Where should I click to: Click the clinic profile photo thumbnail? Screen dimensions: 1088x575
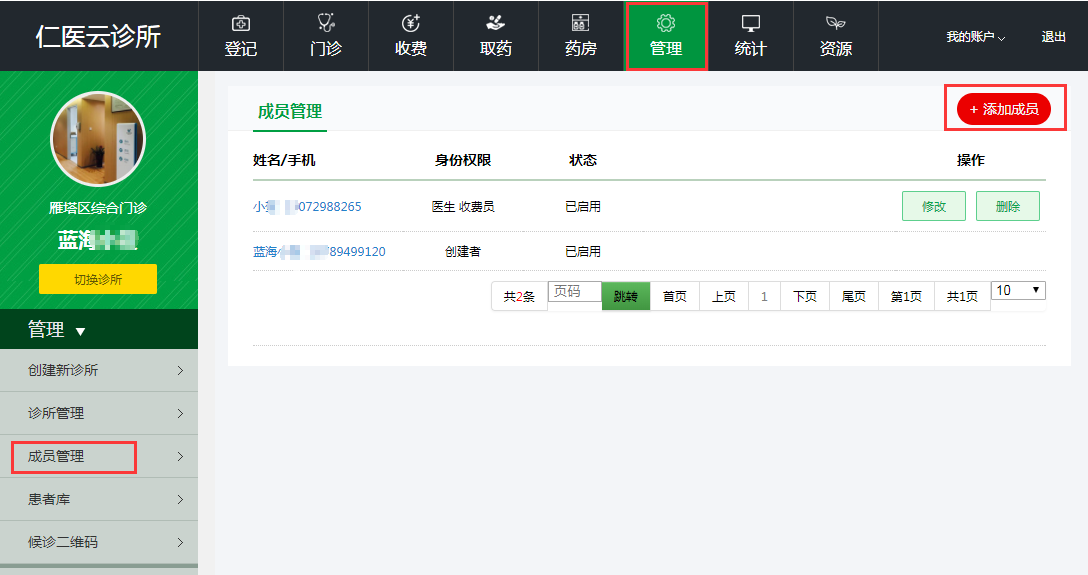click(98, 139)
